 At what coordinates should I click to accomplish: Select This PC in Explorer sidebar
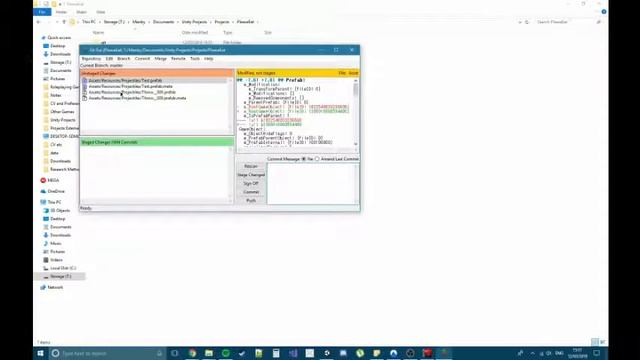[x=54, y=202]
